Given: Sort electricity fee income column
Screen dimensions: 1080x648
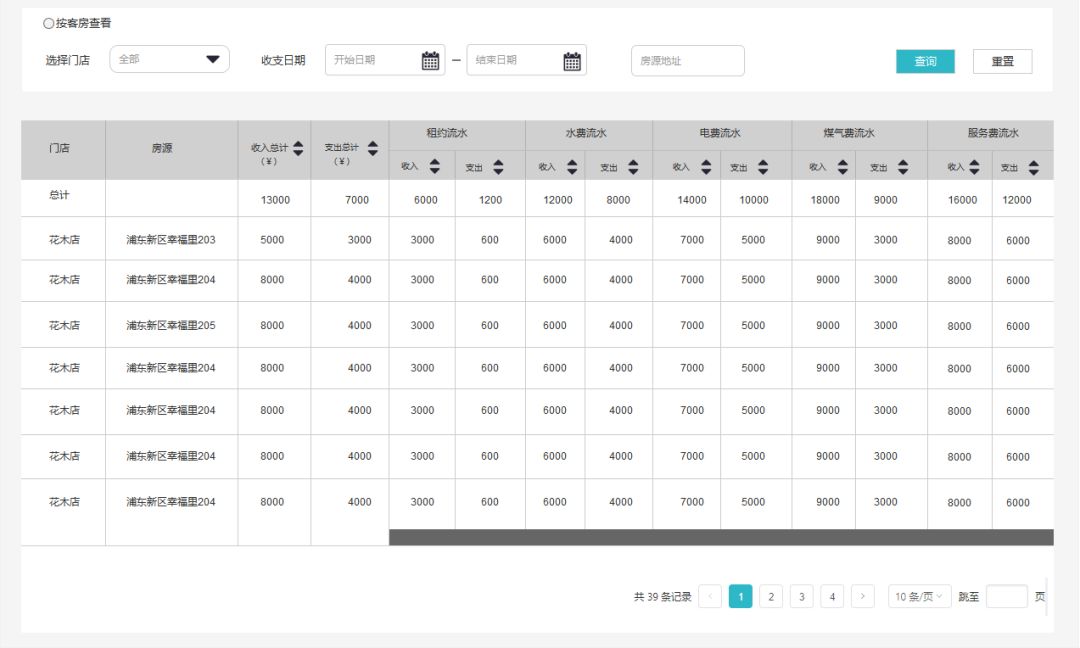Looking at the screenshot, I should point(706,167).
